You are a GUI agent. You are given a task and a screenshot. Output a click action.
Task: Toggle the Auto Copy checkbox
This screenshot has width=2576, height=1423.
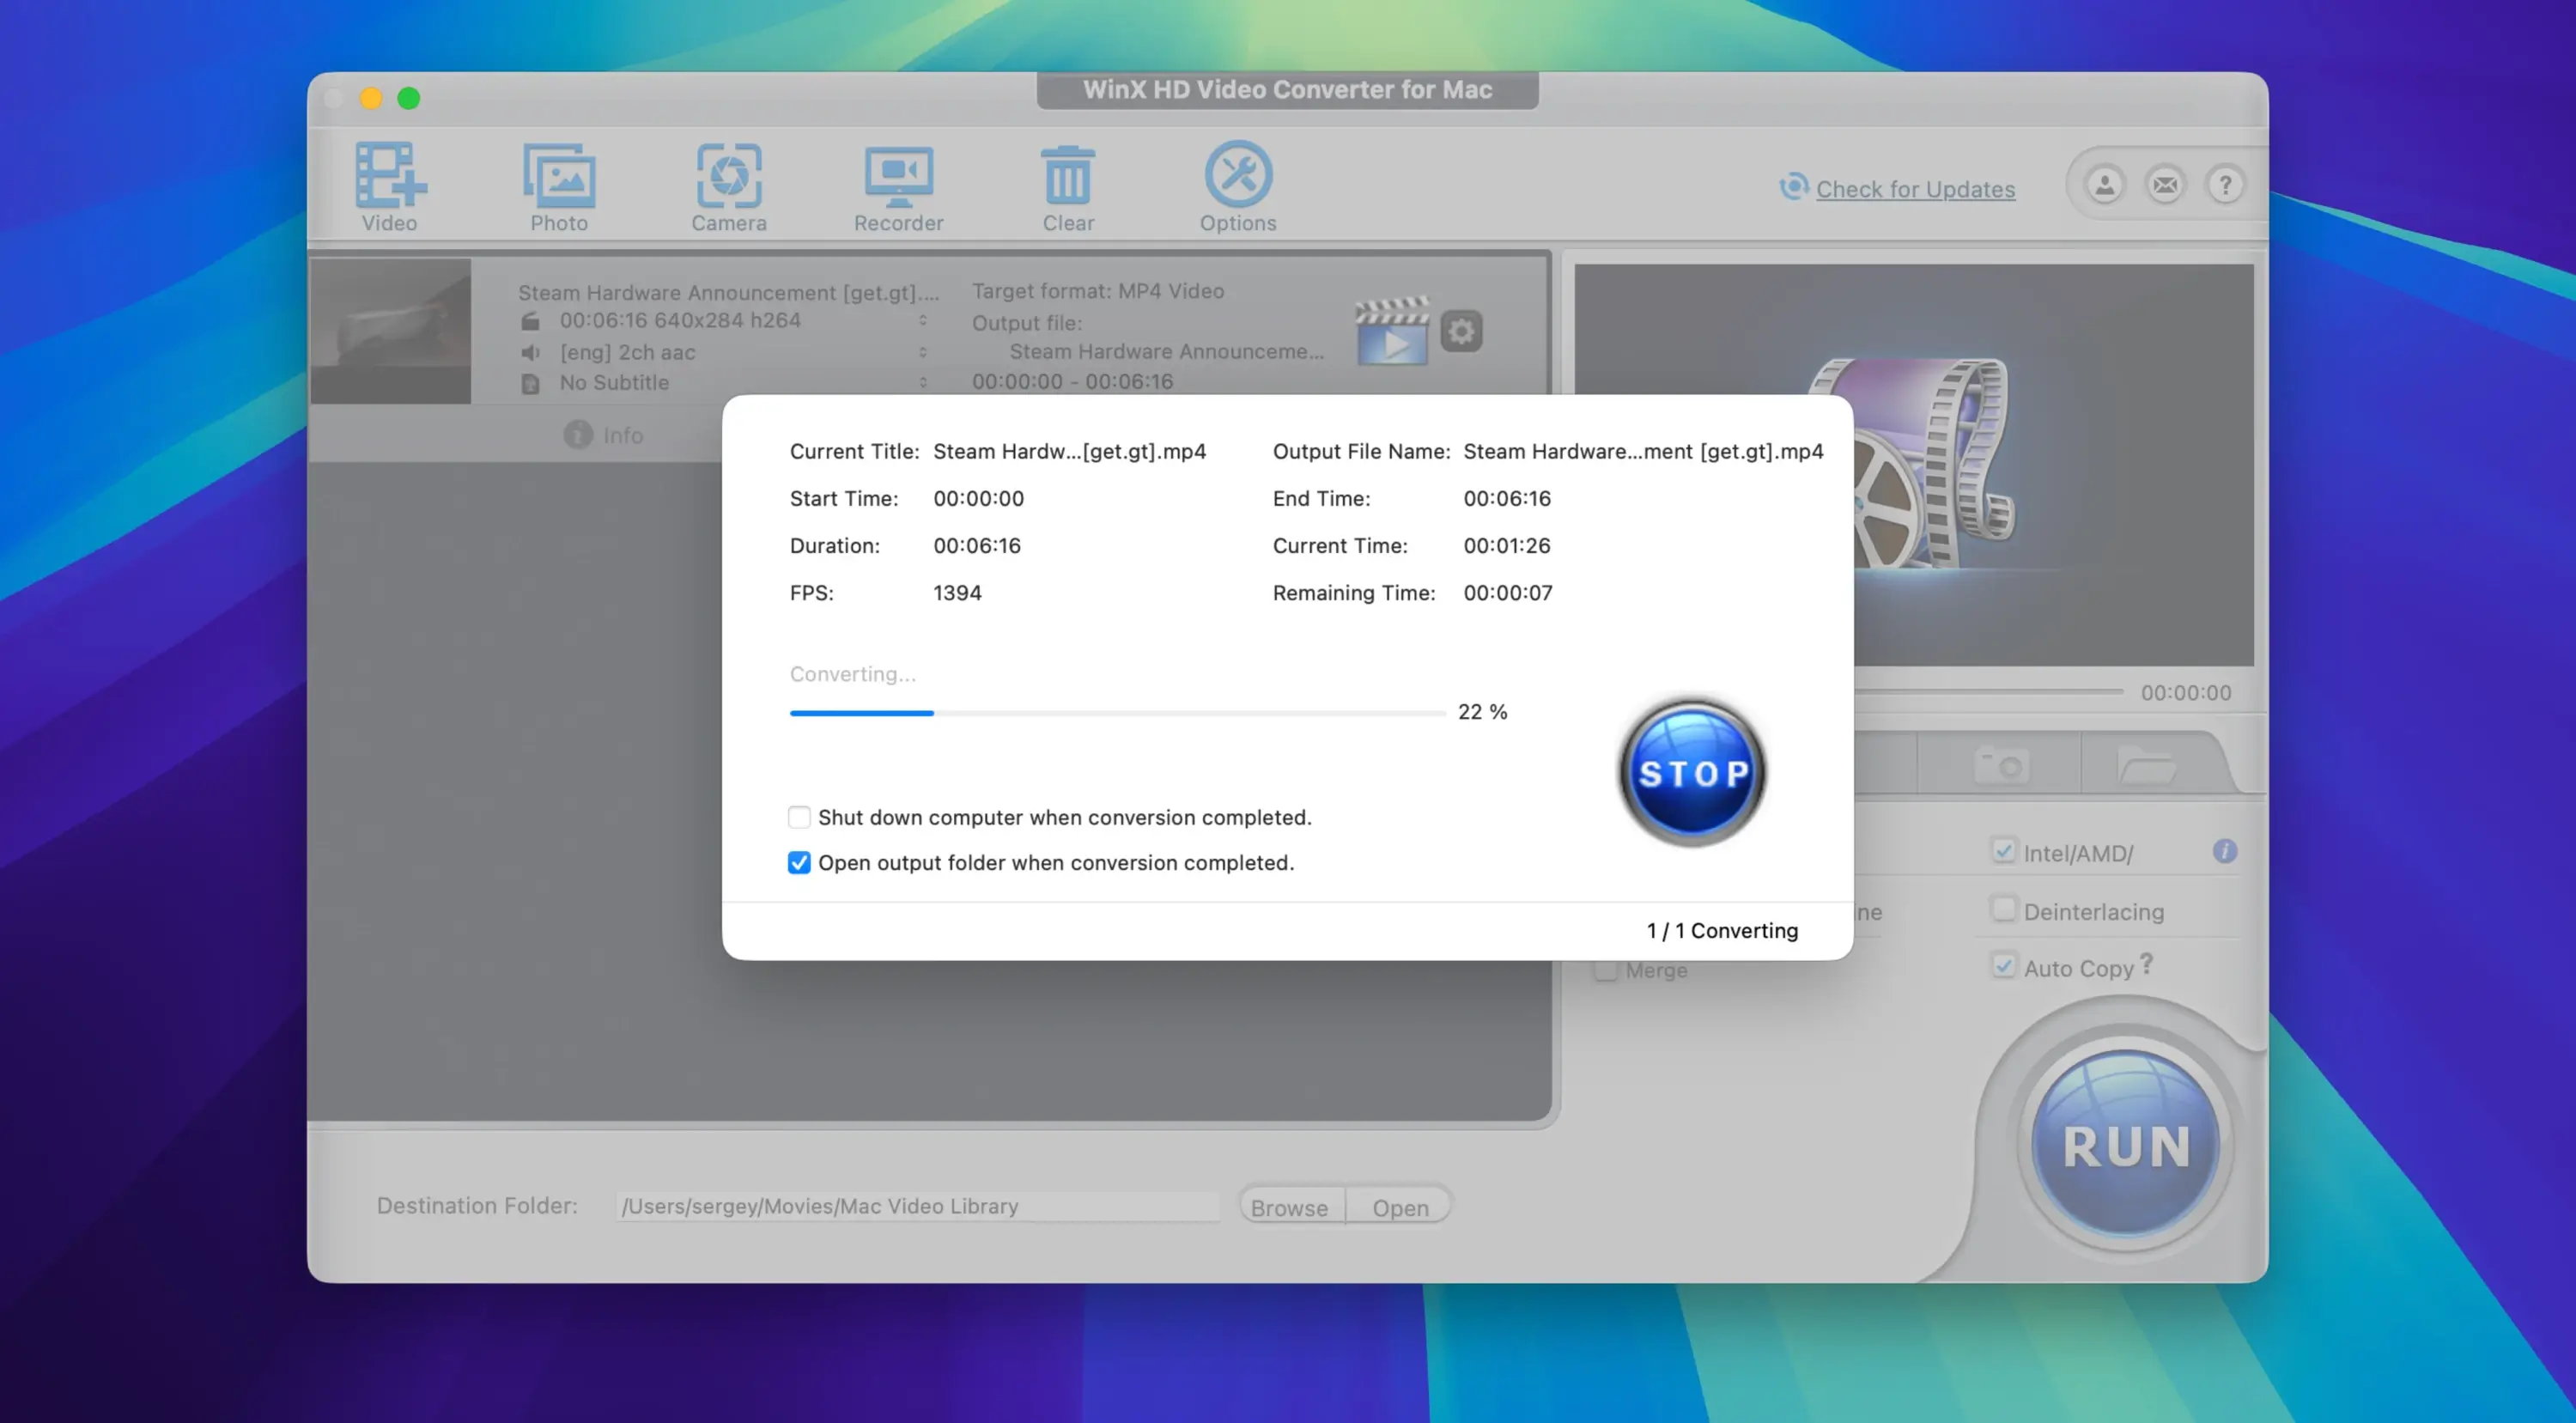pyautogui.click(x=2003, y=966)
